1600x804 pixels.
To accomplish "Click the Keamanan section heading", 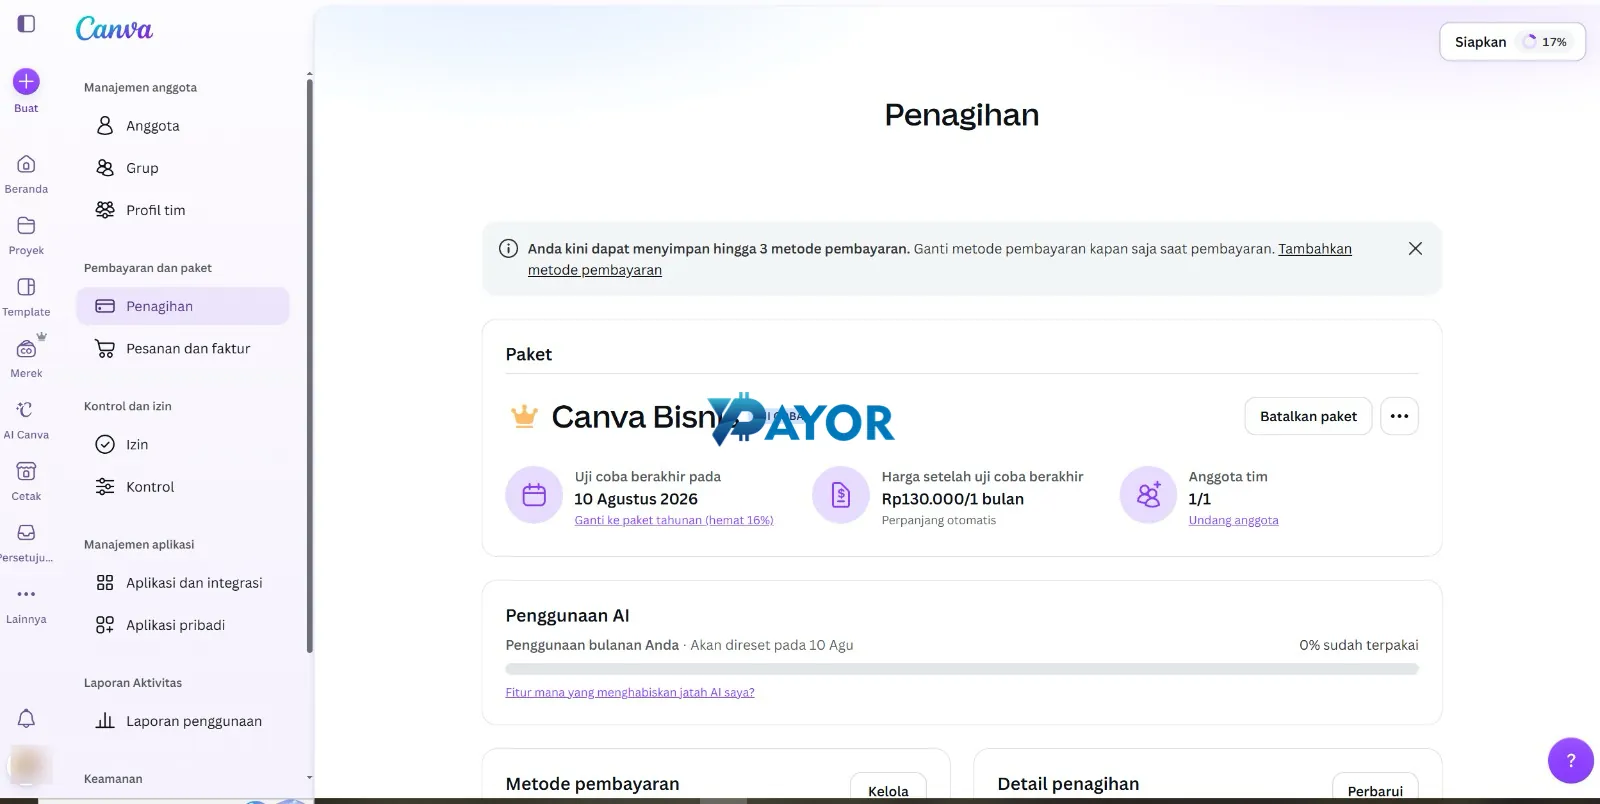I will [113, 779].
